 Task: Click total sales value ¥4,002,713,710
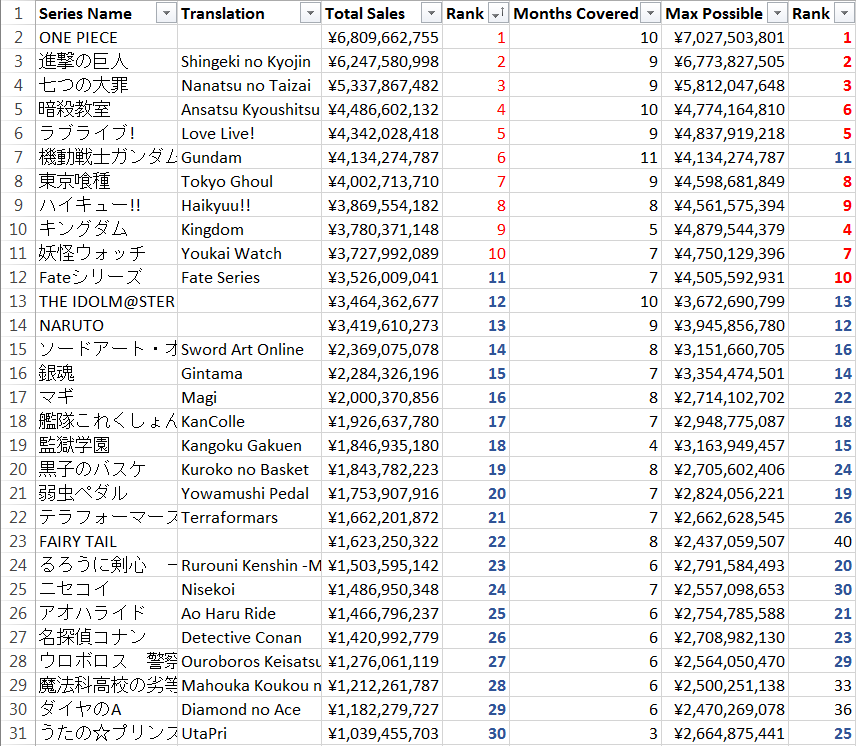click(x=382, y=182)
